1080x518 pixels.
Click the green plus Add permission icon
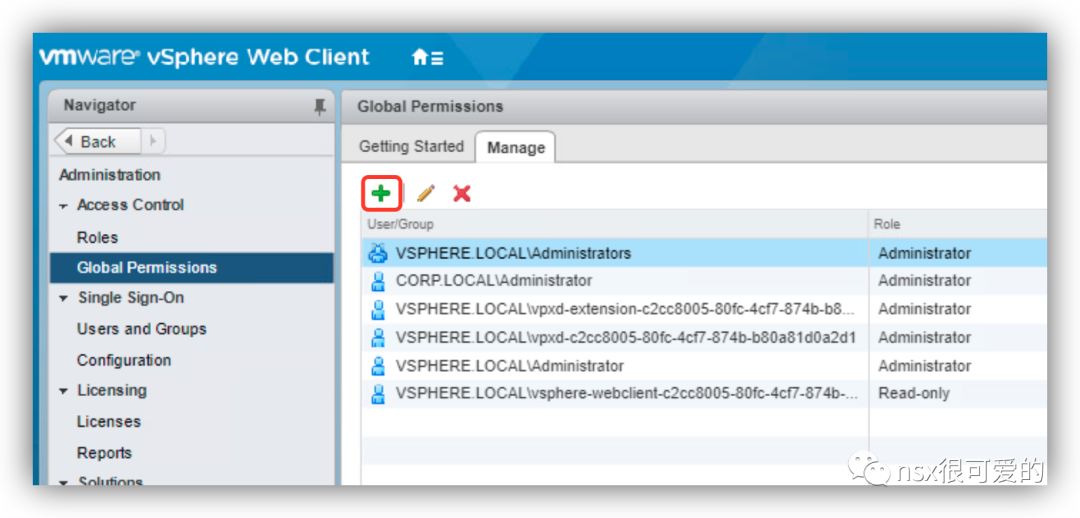click(381, 194)
